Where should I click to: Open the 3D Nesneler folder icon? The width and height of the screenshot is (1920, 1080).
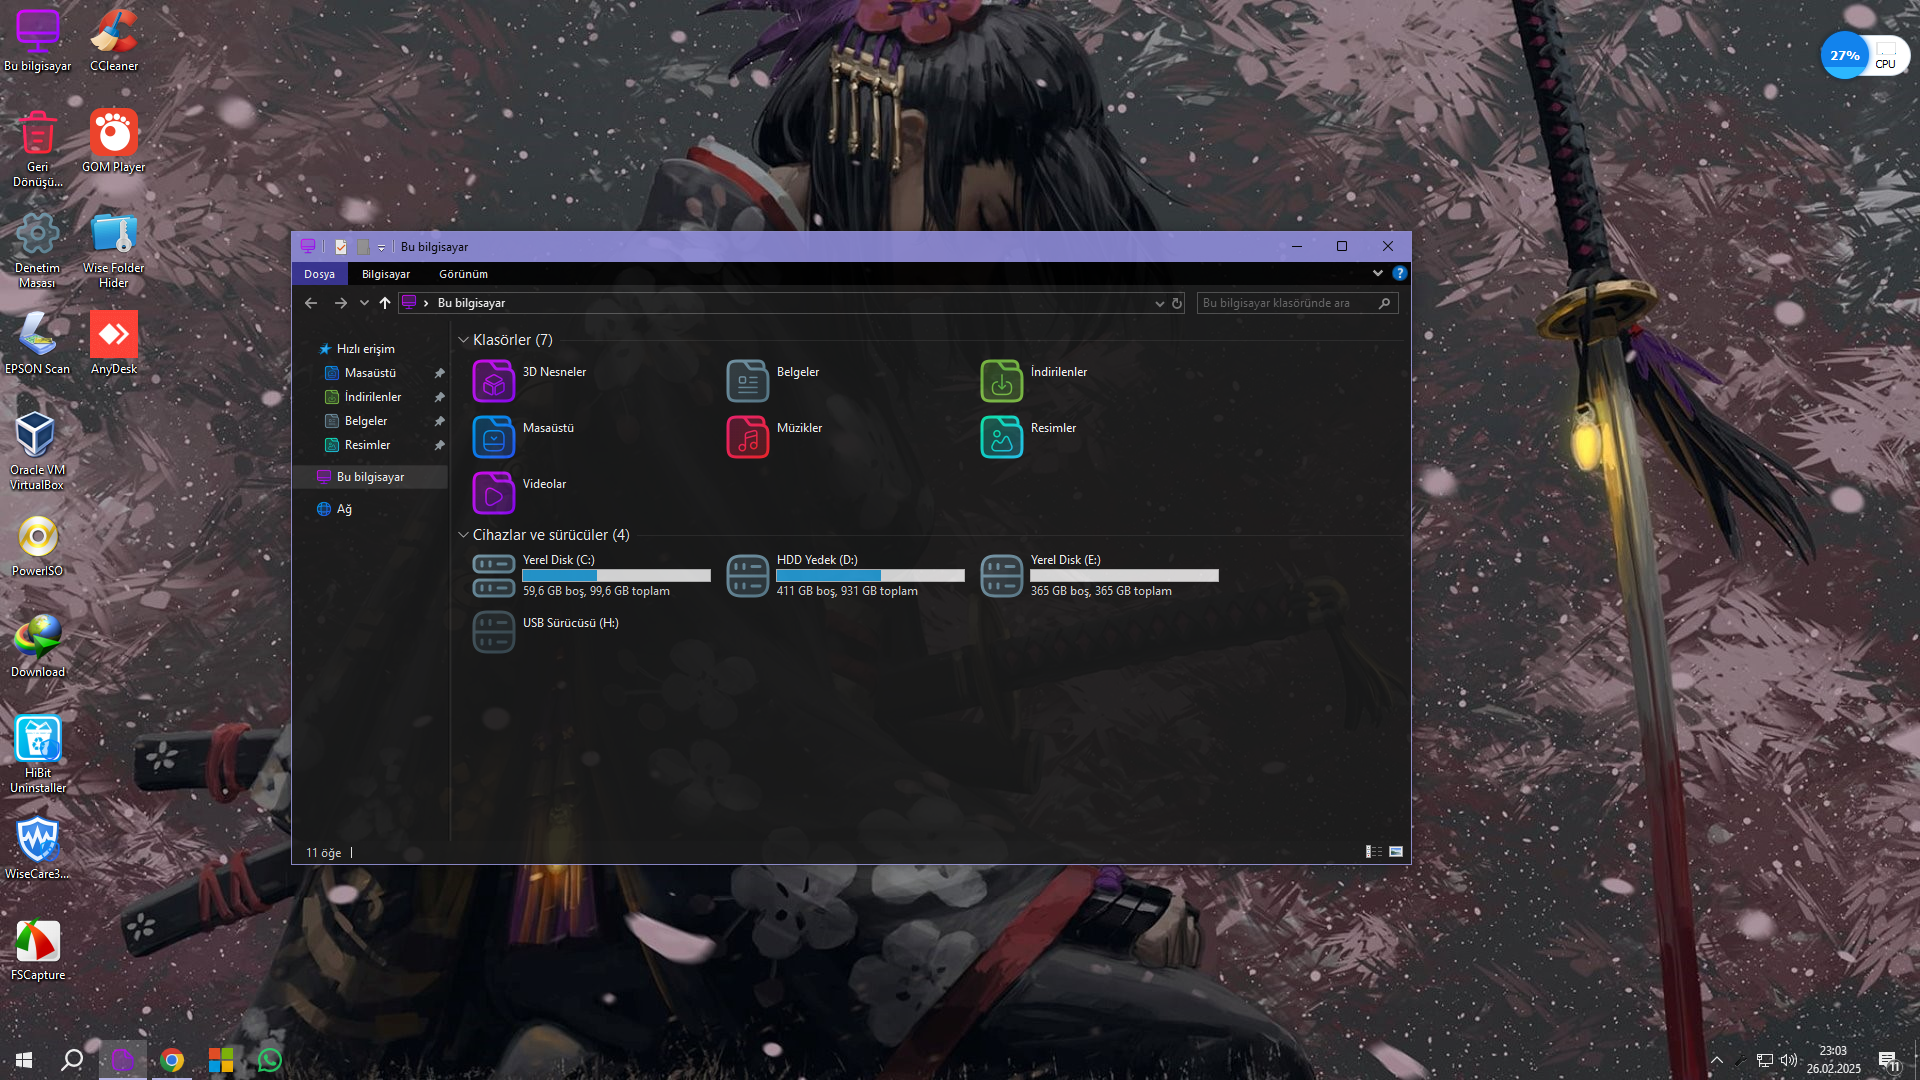pos(493,381)
